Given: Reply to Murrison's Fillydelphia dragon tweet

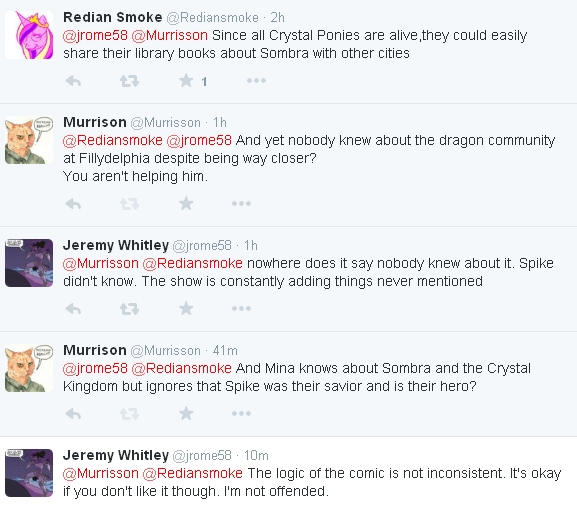Looking at the screenshot, I should [73, 203].
